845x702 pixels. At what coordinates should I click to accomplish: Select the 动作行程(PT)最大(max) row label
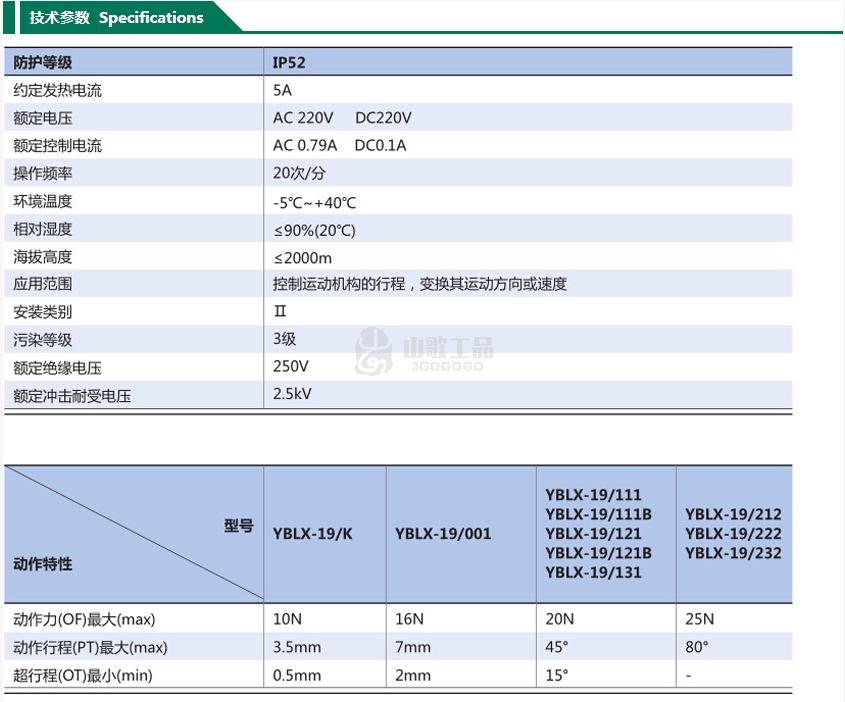[x=91, y=648]
